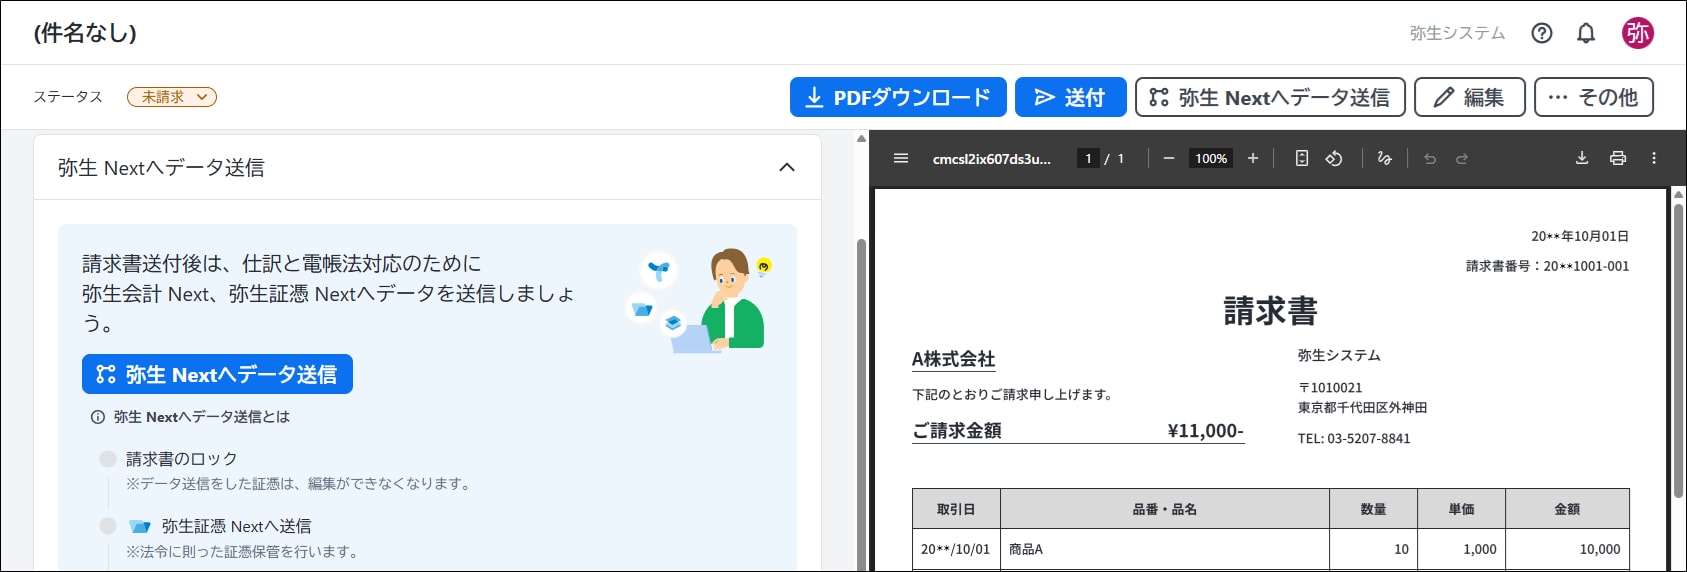This screenshot has width=1687, height=572.
Task: Click the 20**年10月01日 invoice date
Action: pyautogui.click(x=1580, y=236)
